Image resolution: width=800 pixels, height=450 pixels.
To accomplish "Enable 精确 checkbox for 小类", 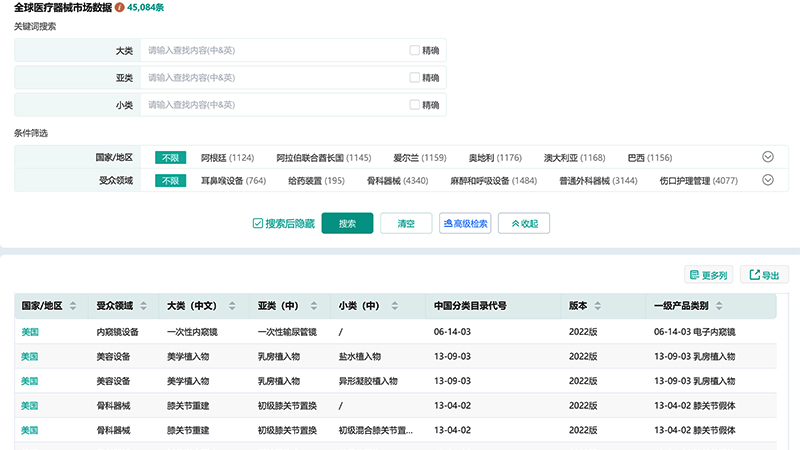I will coord(414,105).
